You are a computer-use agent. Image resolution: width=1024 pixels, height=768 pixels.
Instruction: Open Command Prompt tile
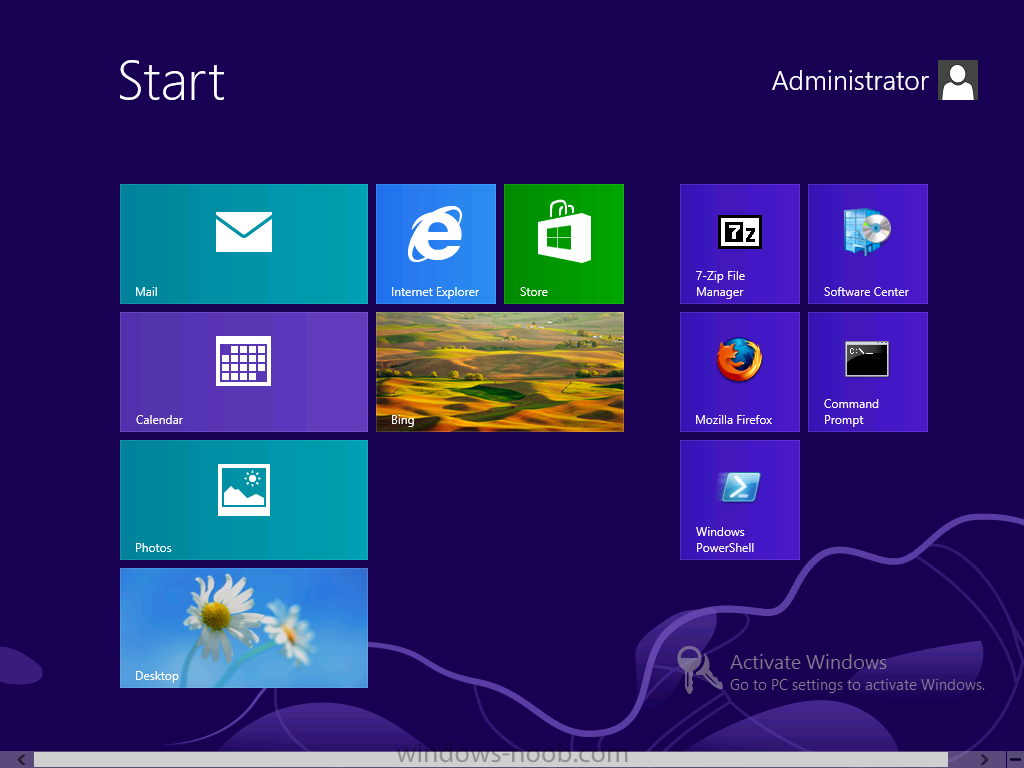pos(867,372)
